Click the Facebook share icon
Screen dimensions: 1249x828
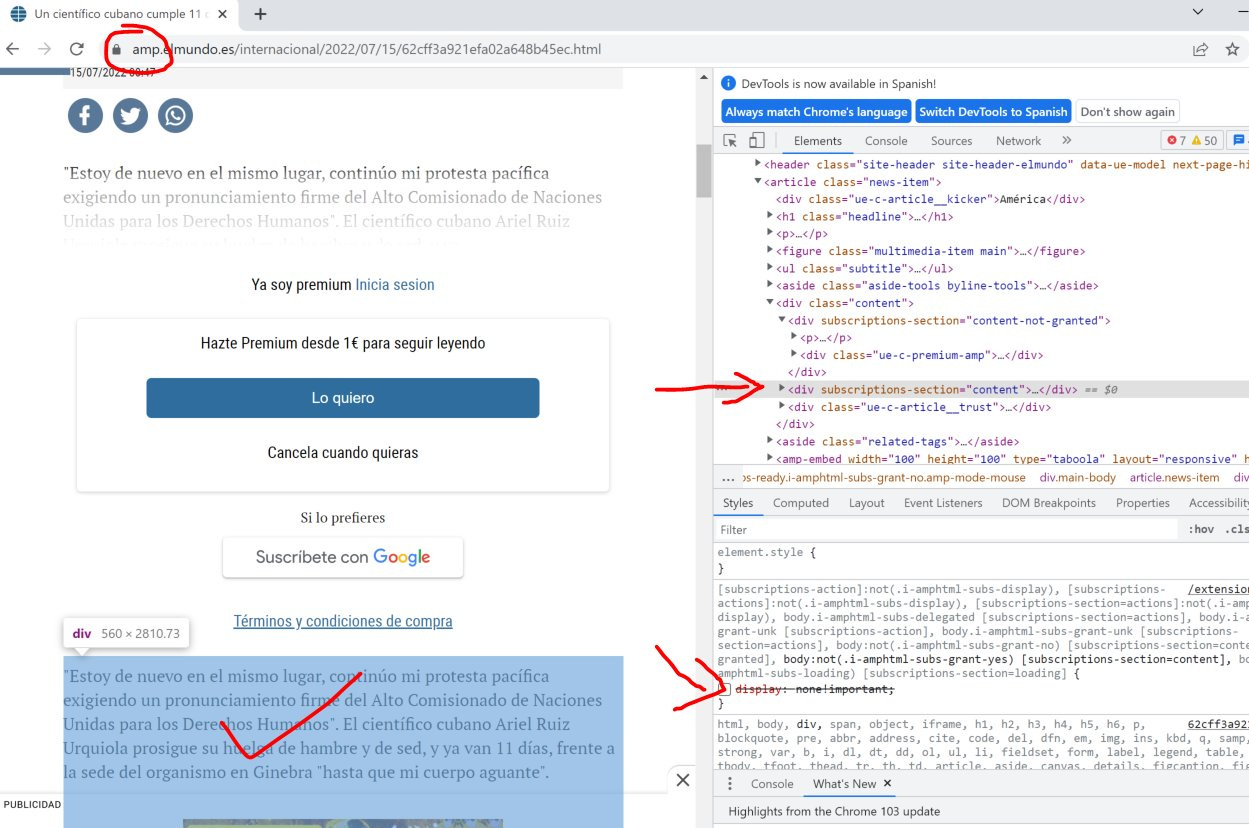[85, 116]
